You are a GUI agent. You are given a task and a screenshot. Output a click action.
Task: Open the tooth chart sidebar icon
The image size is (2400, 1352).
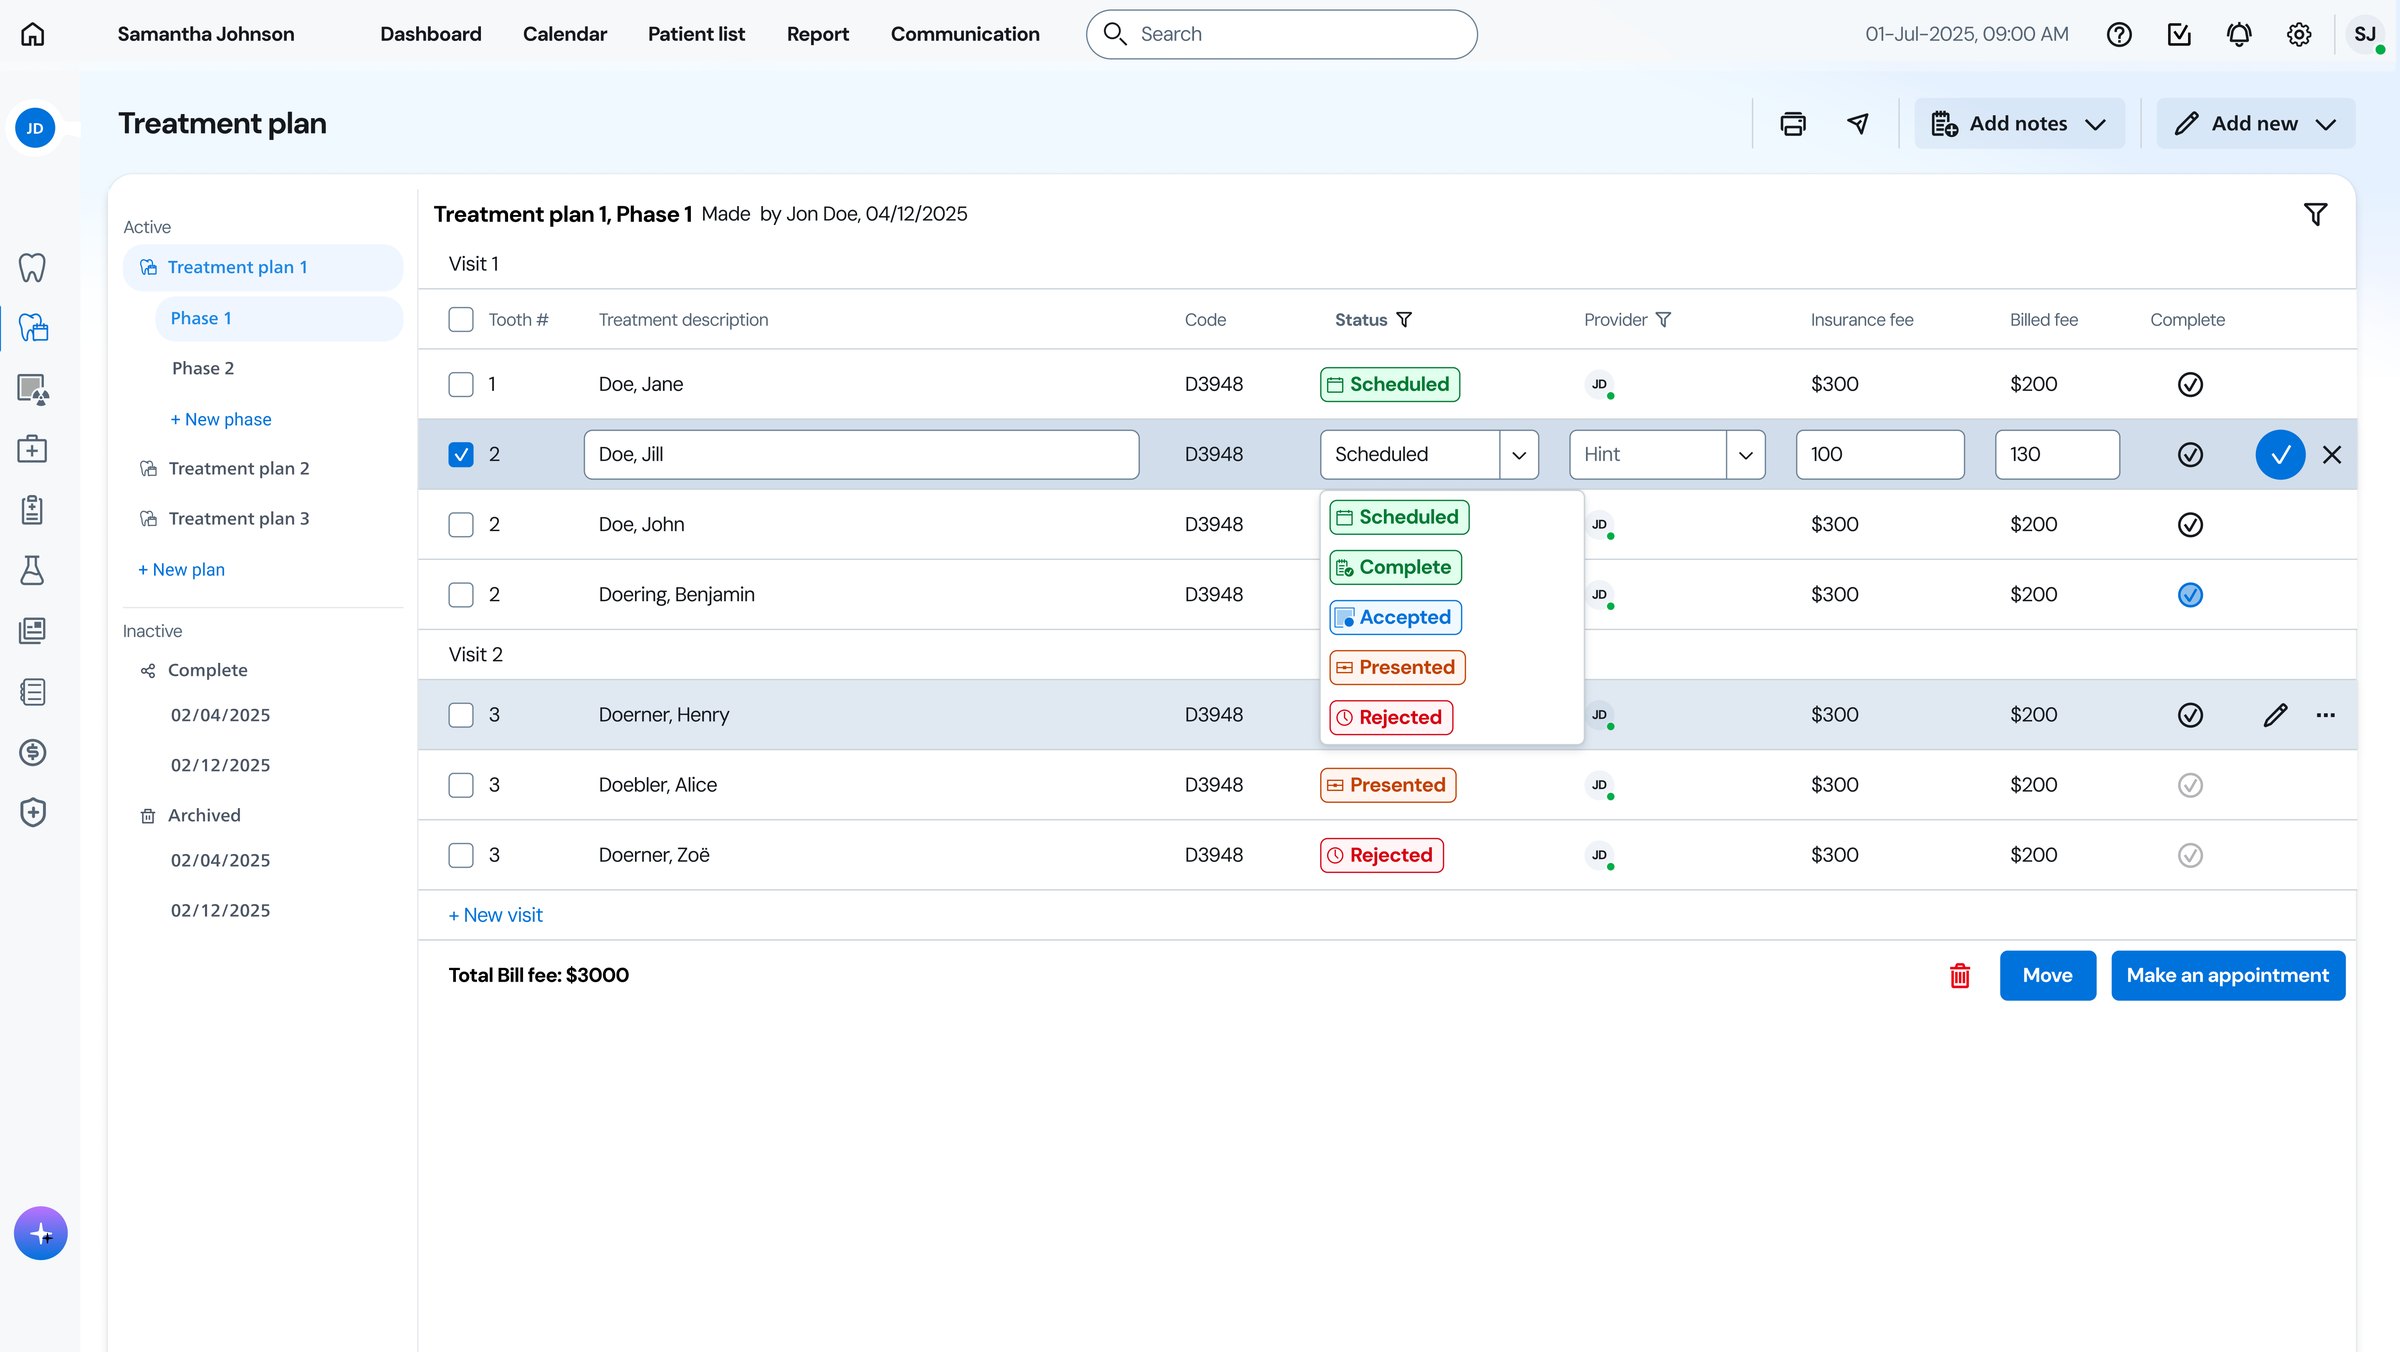tap(32, 267)
